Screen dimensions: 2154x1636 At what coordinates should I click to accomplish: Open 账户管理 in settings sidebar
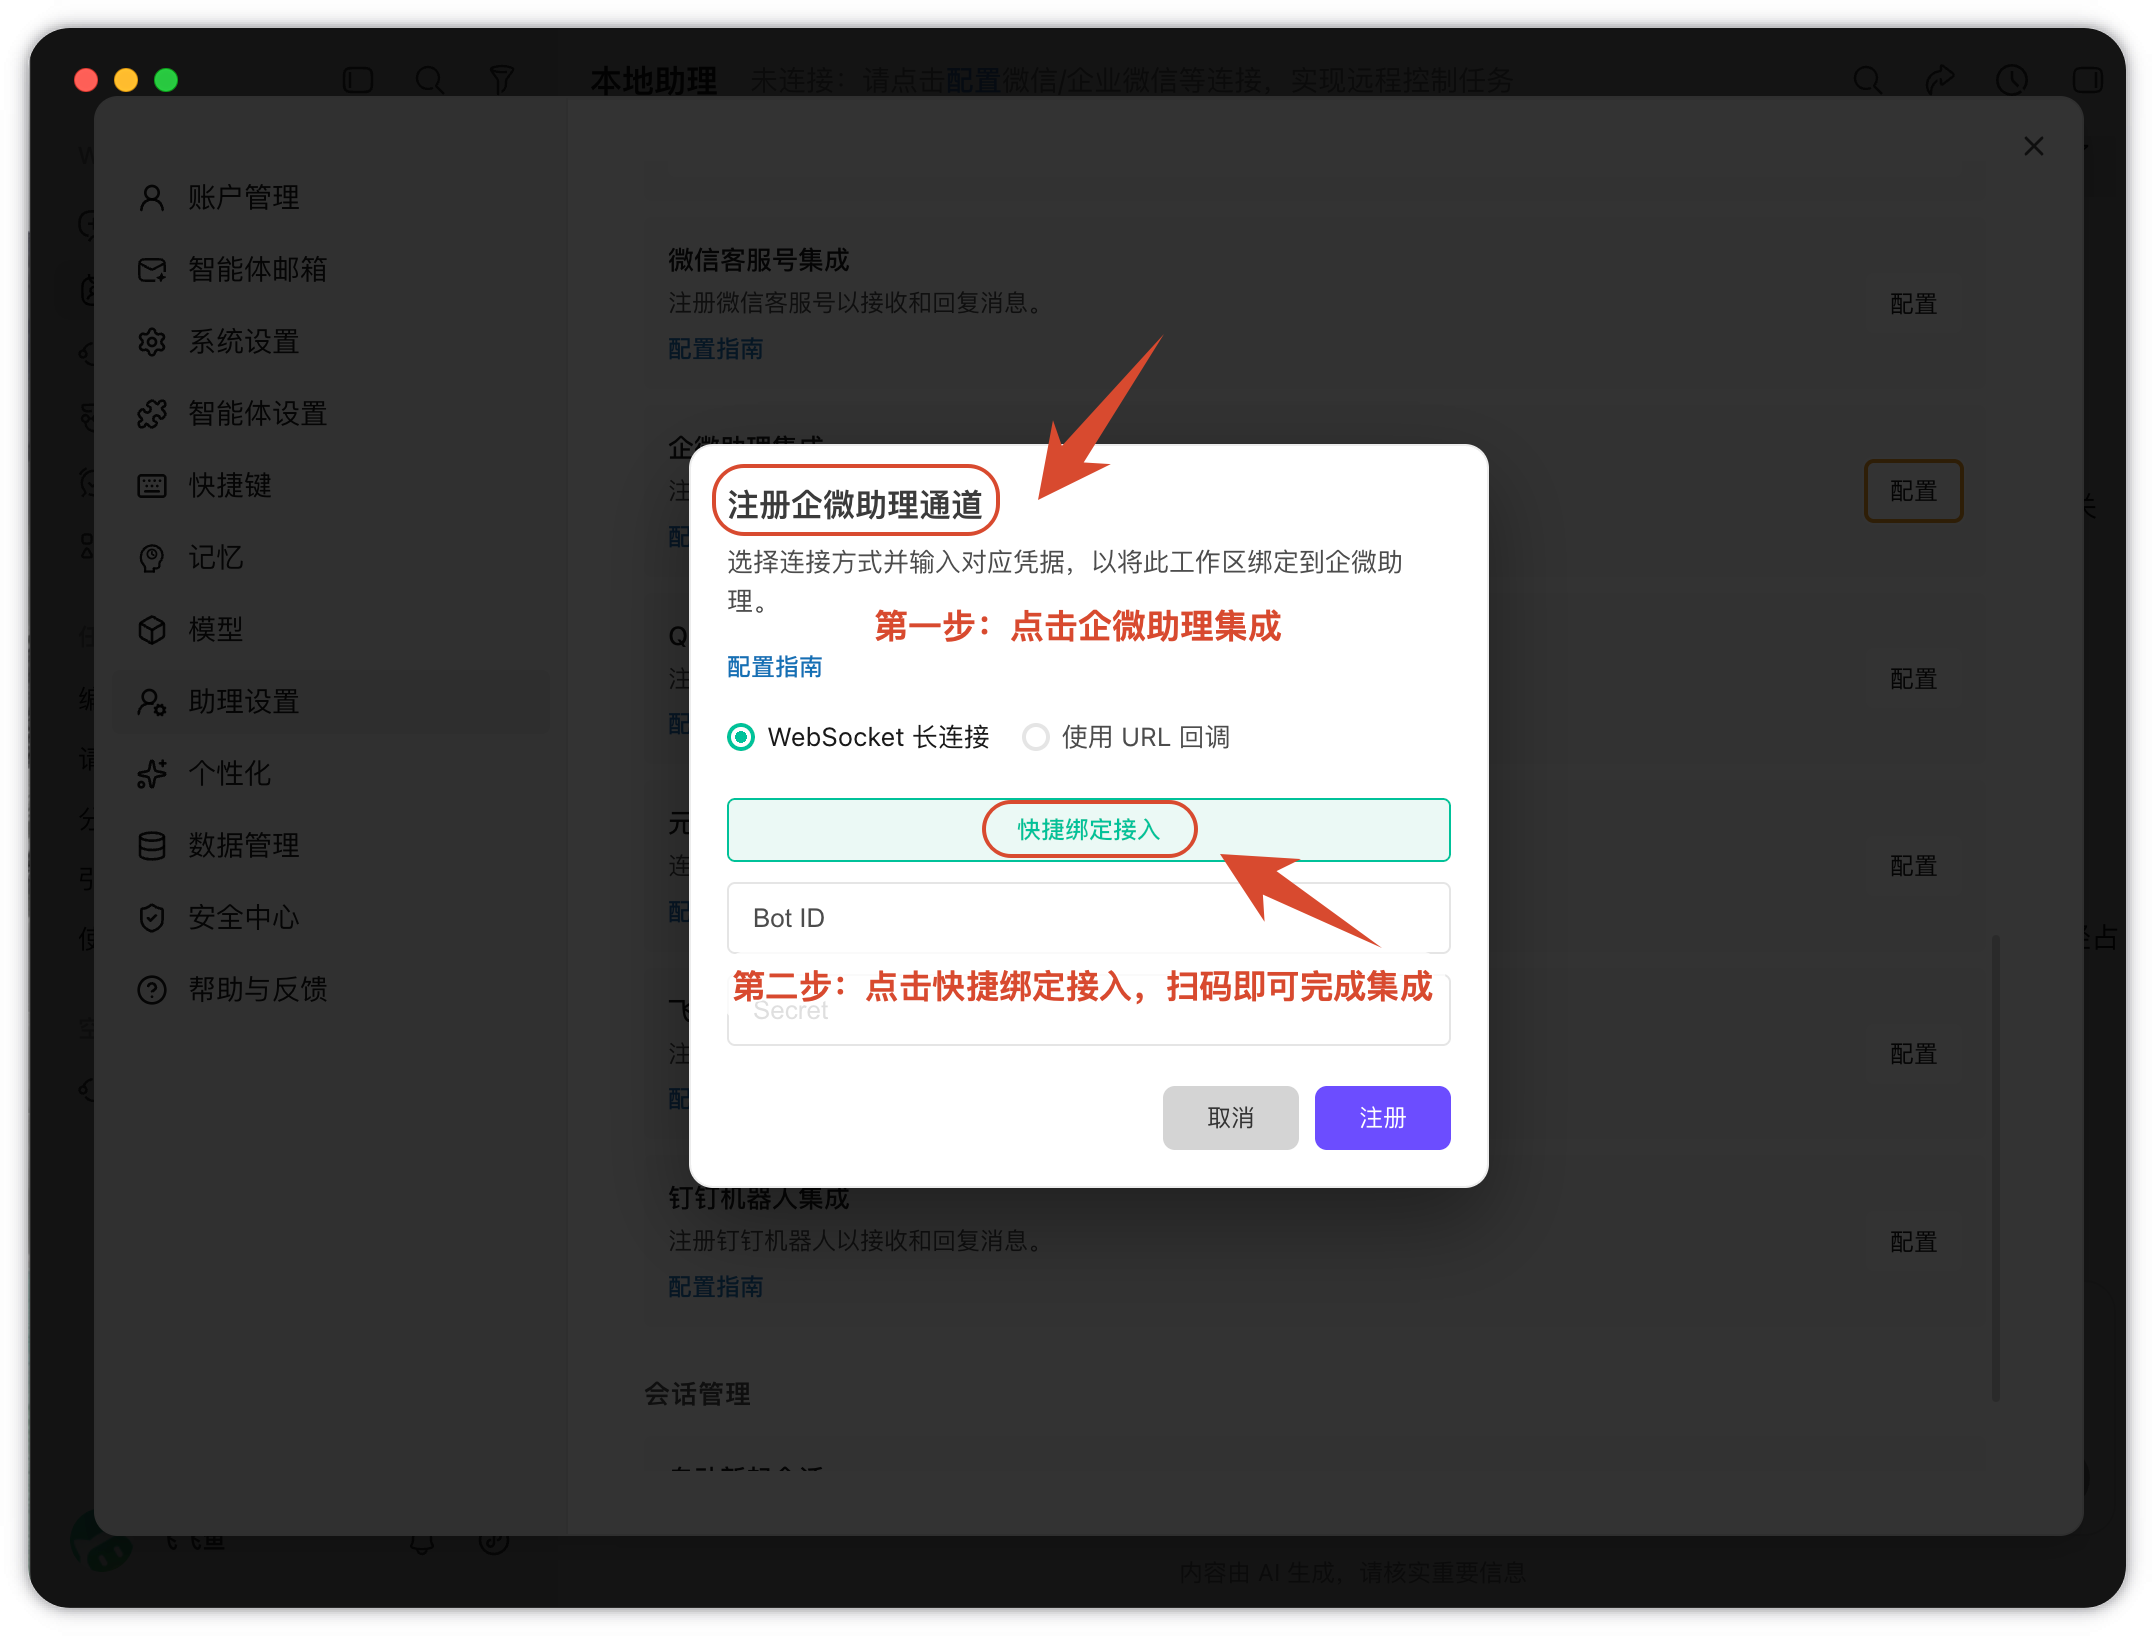(x=332, y=198)
